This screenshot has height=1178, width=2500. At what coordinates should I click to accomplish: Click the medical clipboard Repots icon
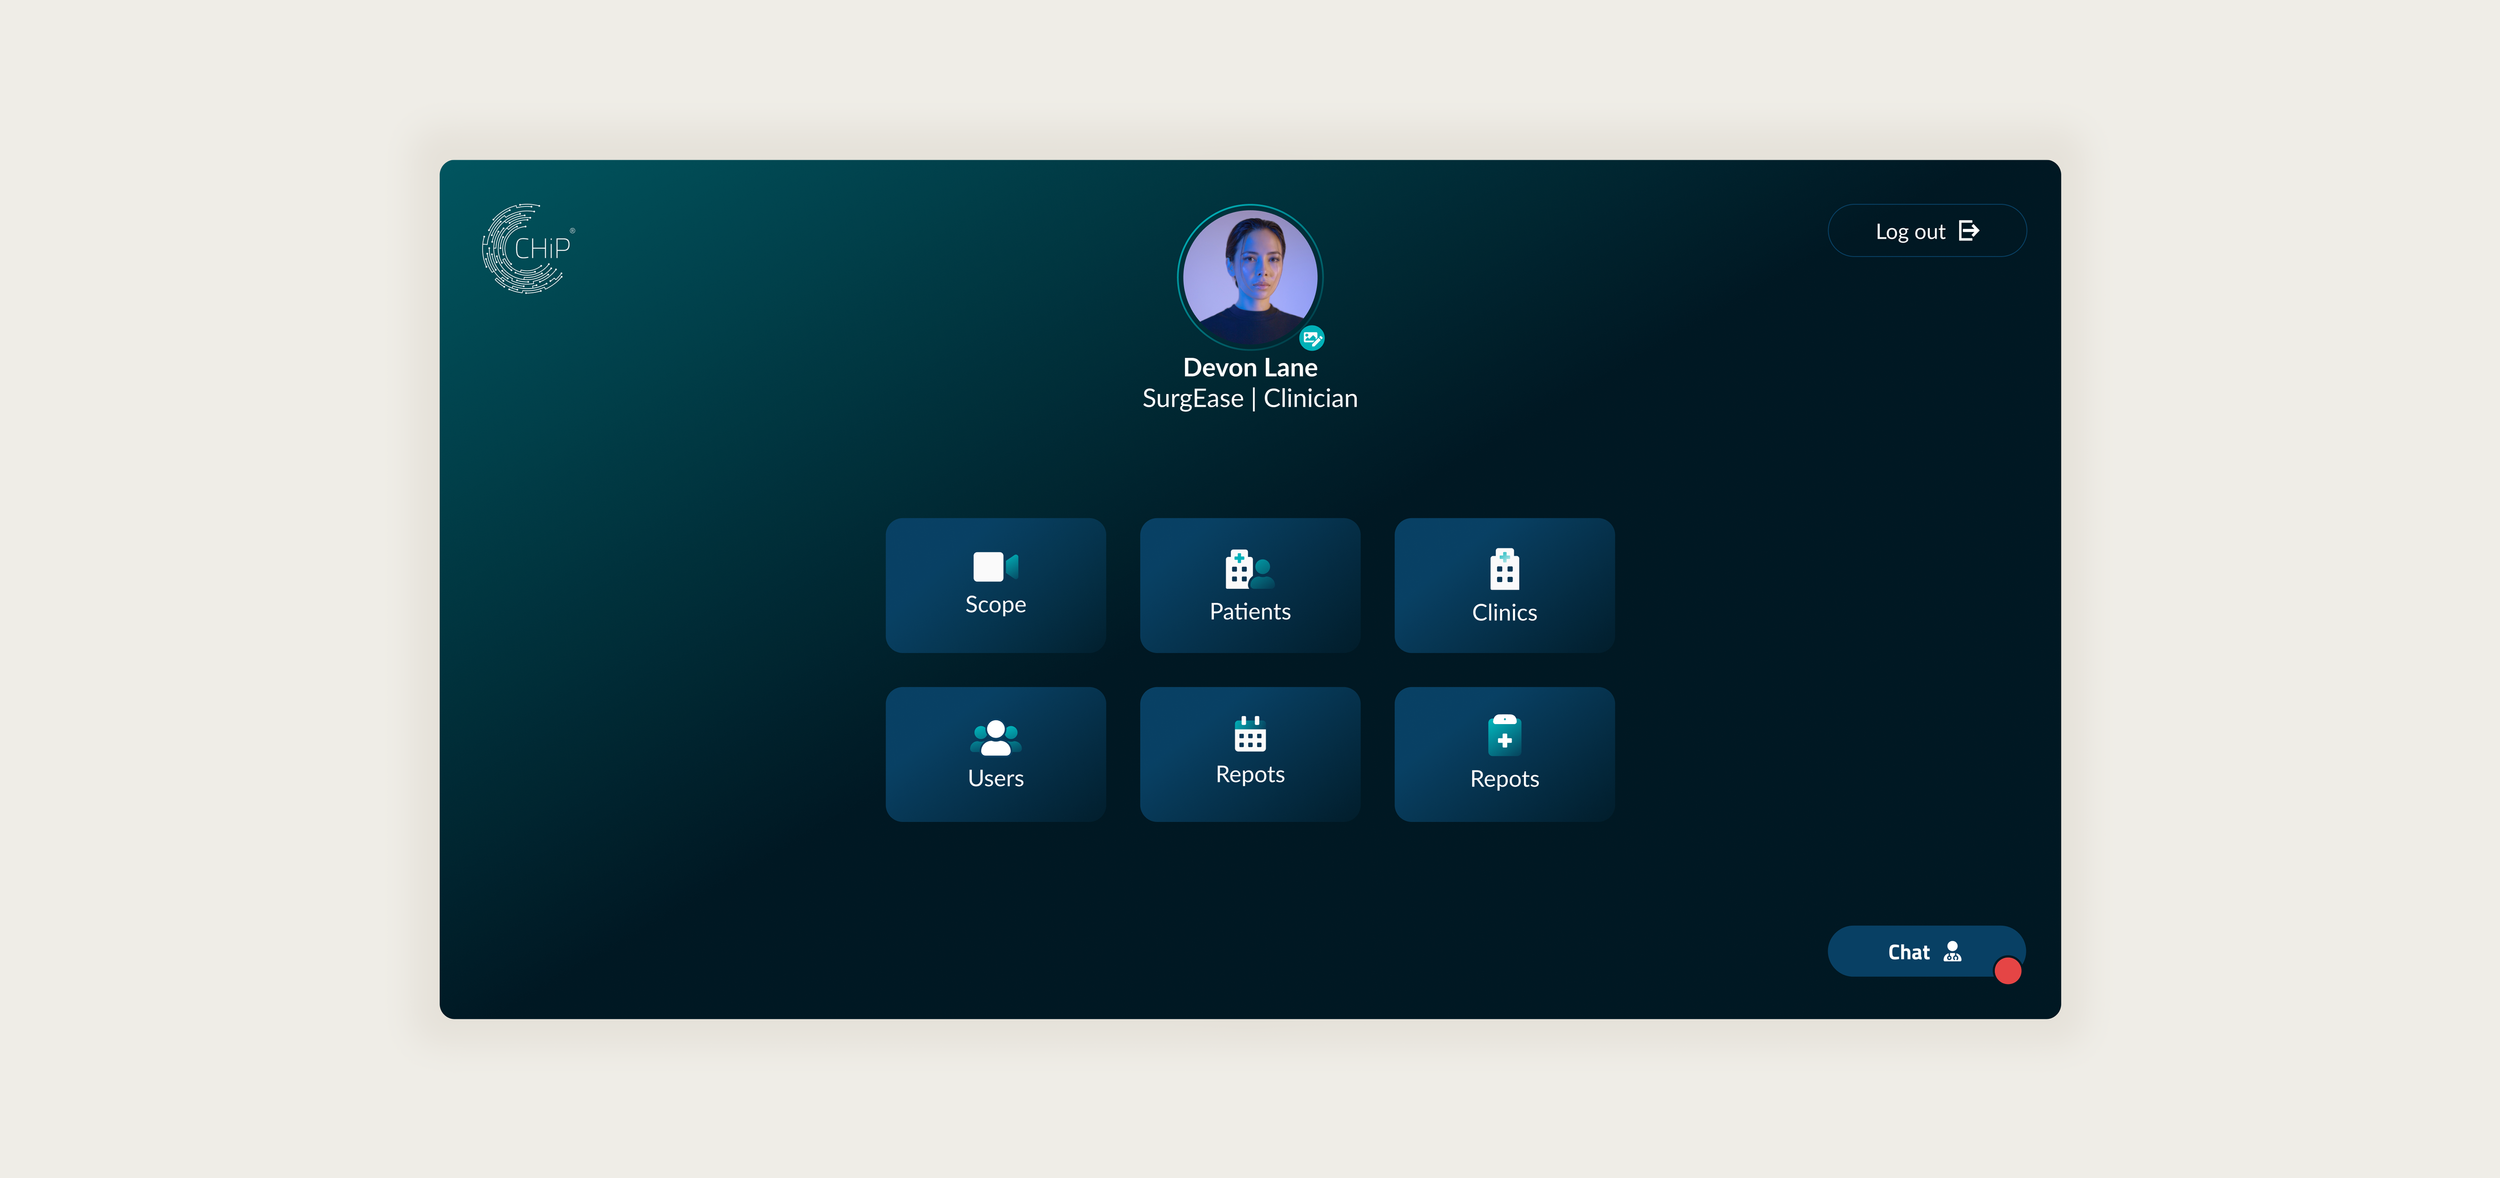click(x=1504, y=736)
